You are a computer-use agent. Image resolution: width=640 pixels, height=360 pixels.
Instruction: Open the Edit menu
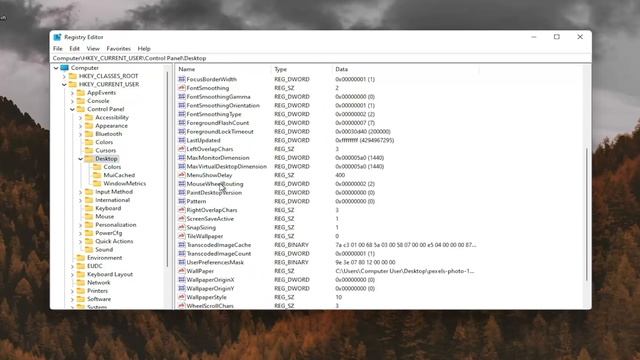click(74, 49)
